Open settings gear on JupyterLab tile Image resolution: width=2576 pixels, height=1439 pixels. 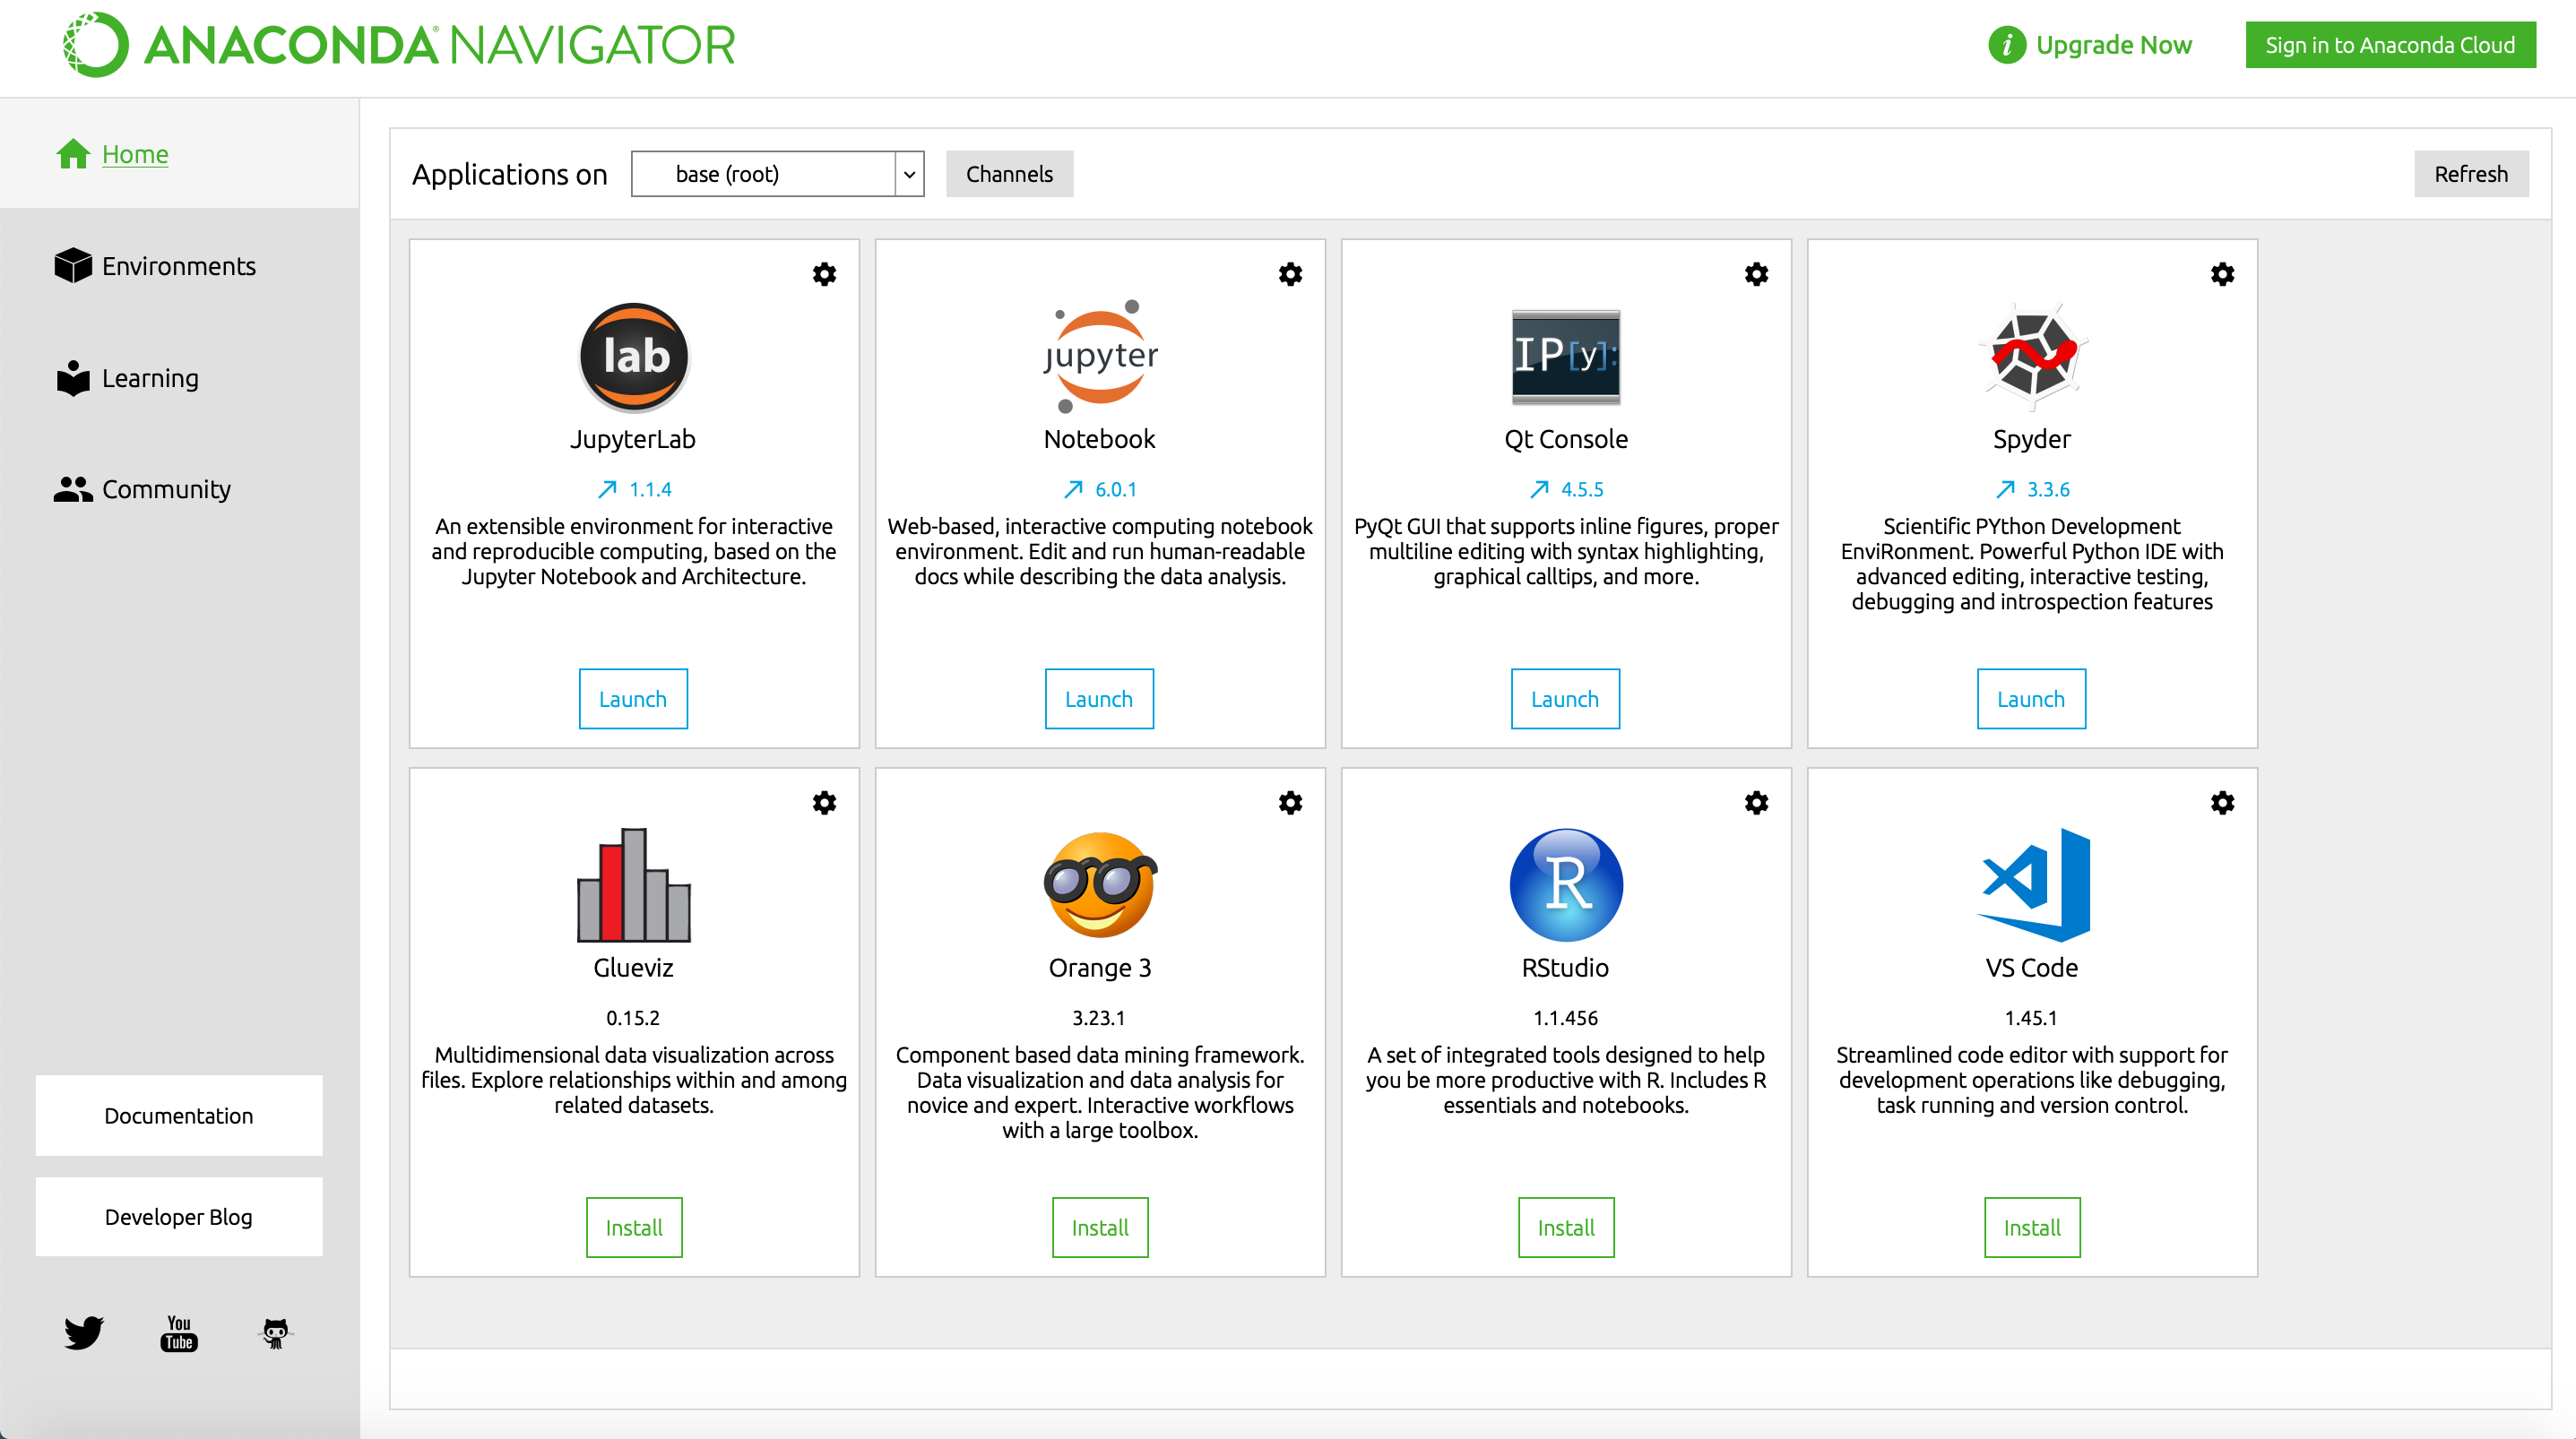(x=824, y=274)
